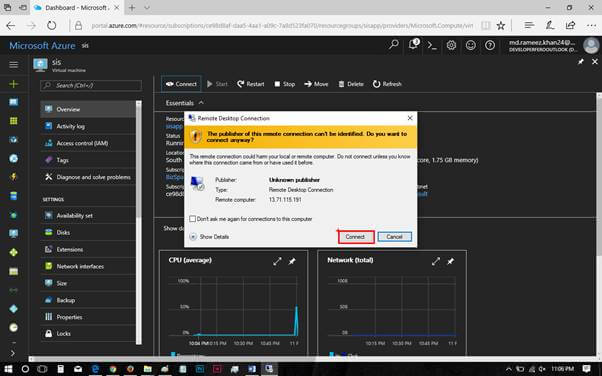Reload the browser page
602x376 pixels.
(x=51, y=26)
